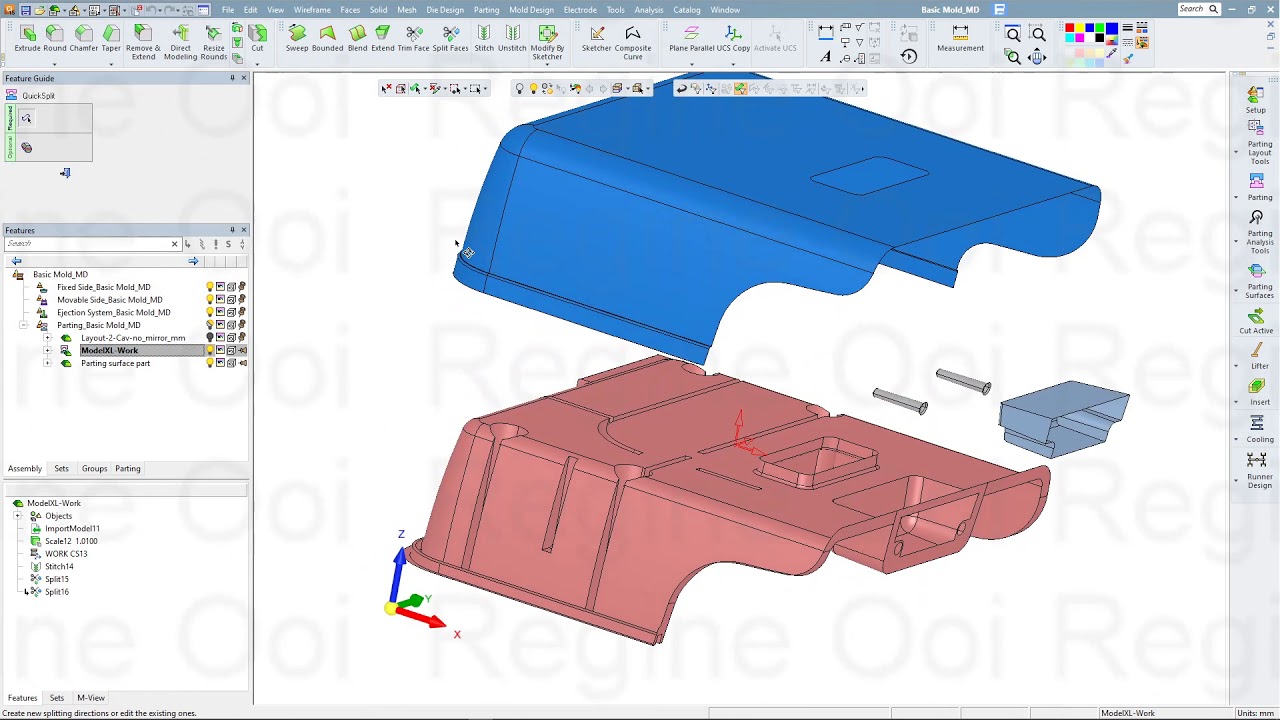Image resolution: width=1280 pixels, height=720 pixels.
Task: Expand the ModelXL-Work tree node
Action: 47,351
